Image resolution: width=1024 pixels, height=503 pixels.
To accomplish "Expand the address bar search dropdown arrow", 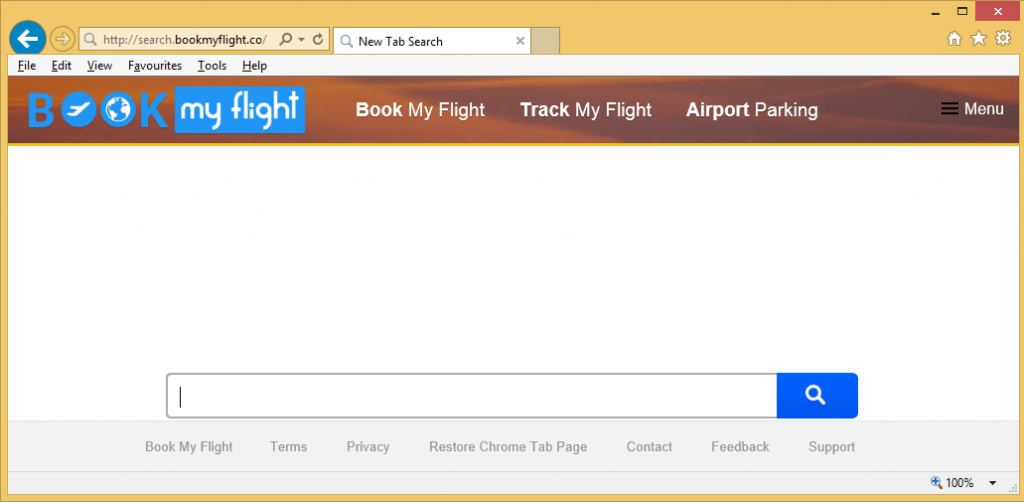I will point(301,40).
